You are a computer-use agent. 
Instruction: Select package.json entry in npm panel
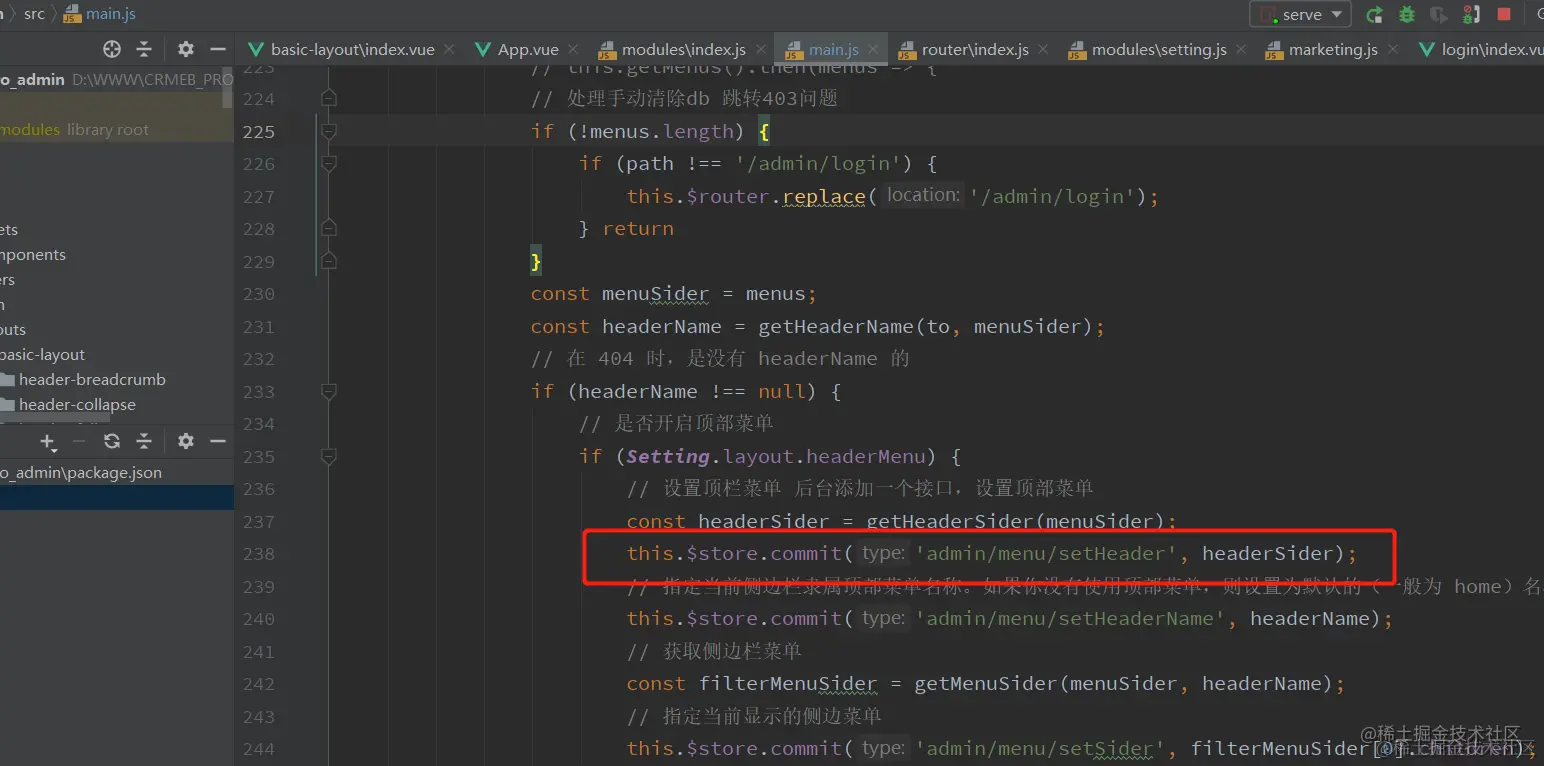(81, 472)
